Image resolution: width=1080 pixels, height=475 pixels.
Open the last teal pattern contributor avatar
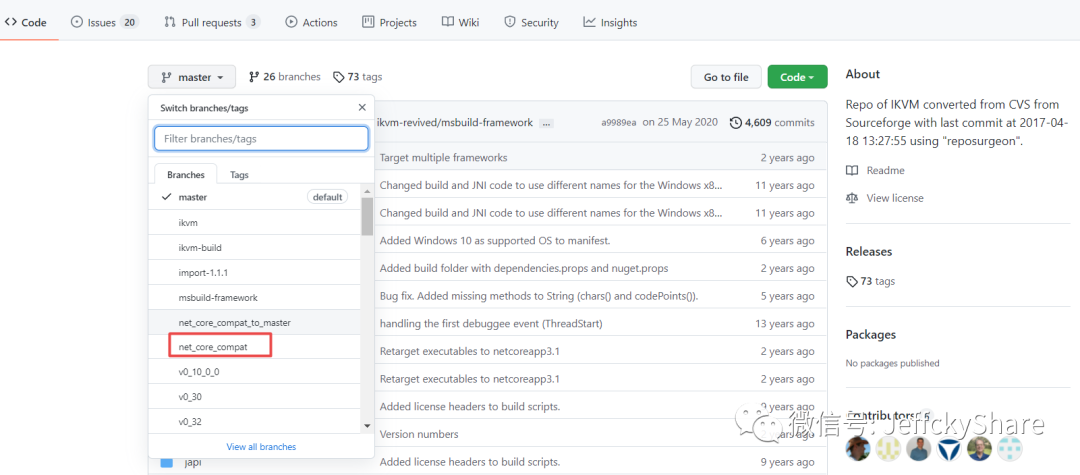tap(1010, 449)
